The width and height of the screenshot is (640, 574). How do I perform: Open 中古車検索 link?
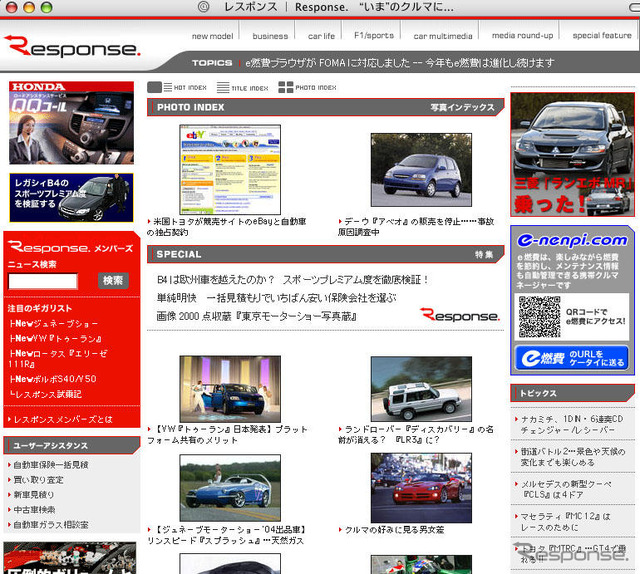(x=32, y=510)
